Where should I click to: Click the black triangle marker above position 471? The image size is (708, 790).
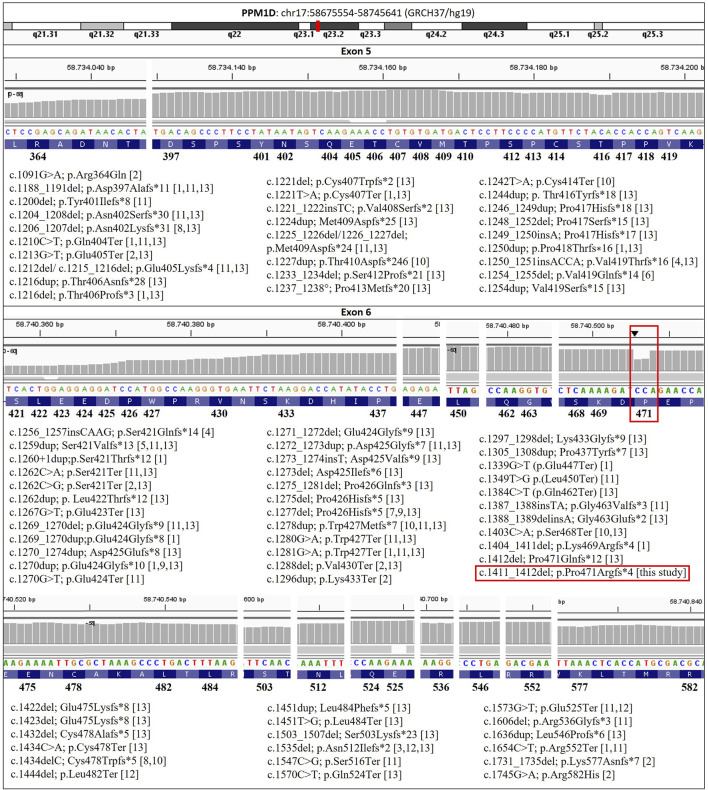coord(635,334)
